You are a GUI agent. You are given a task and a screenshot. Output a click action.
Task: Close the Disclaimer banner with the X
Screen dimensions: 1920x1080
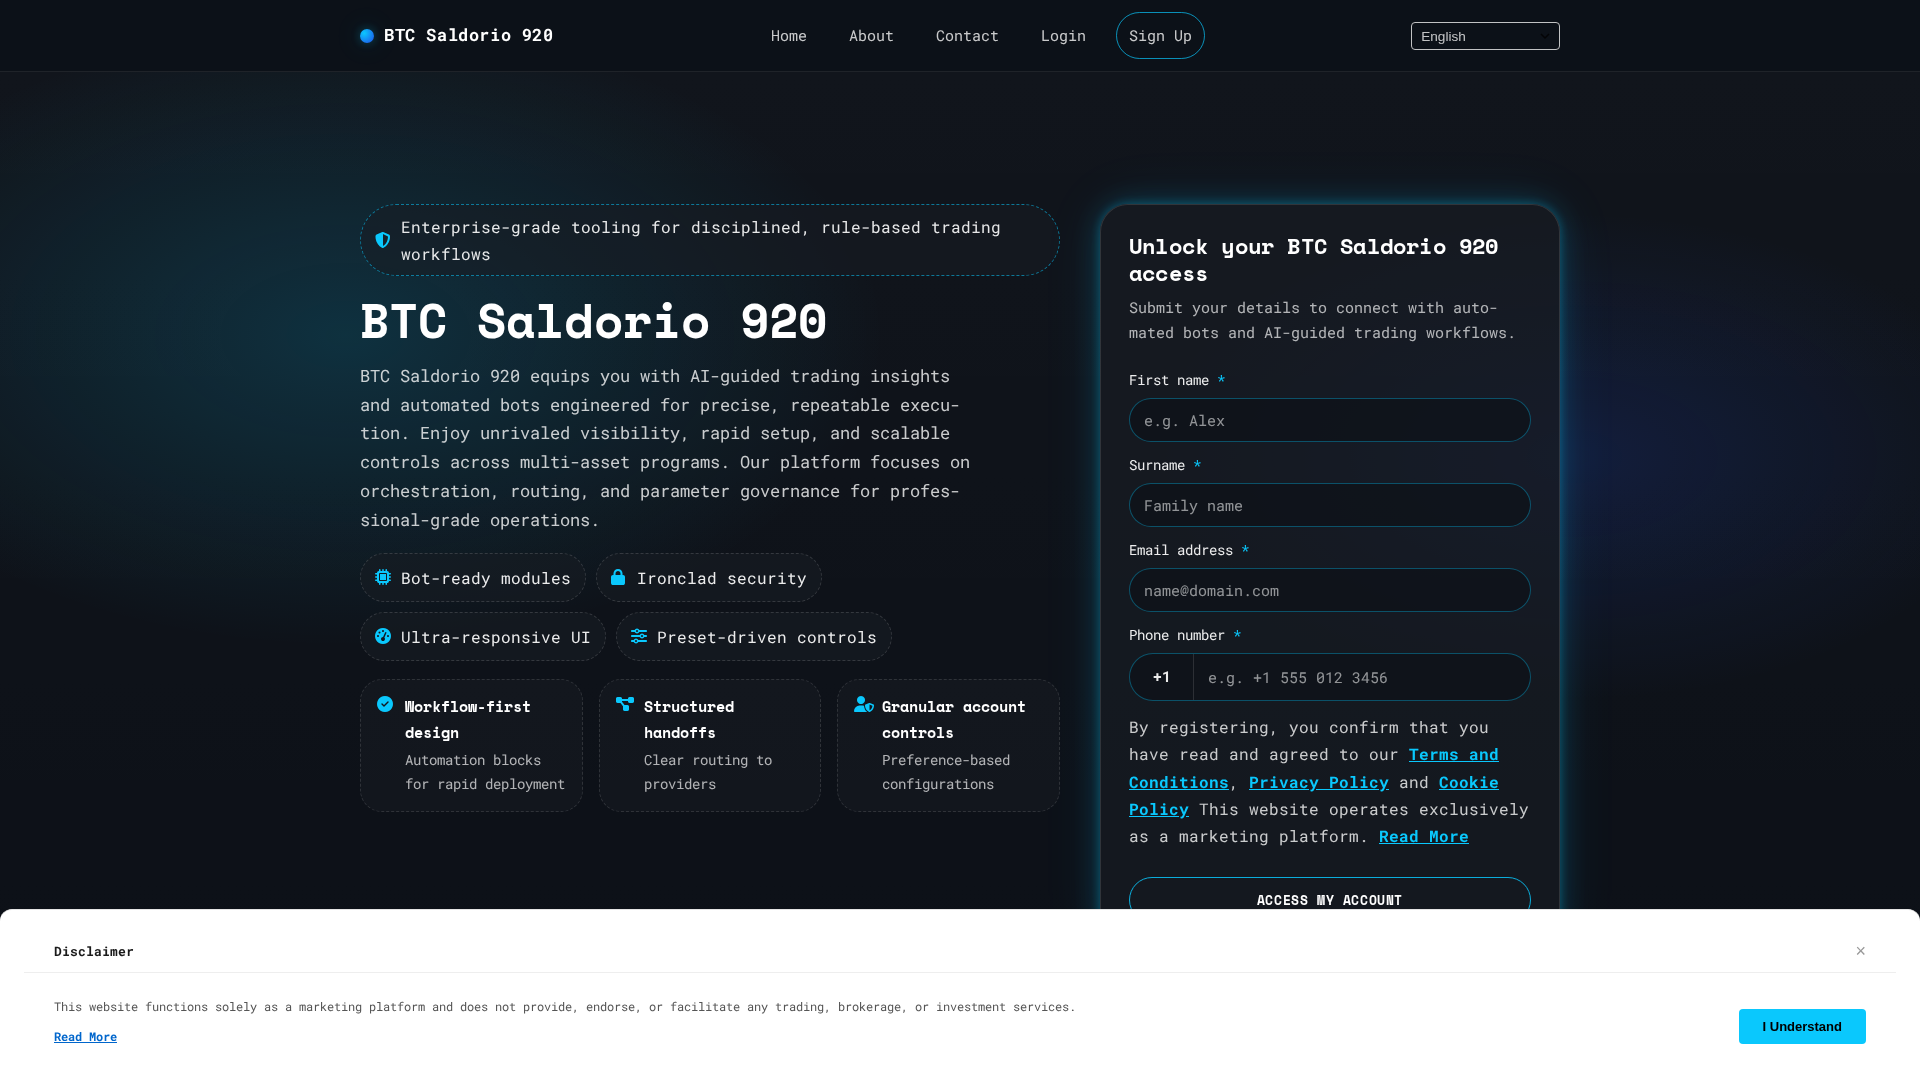(x=1861, y=951)
